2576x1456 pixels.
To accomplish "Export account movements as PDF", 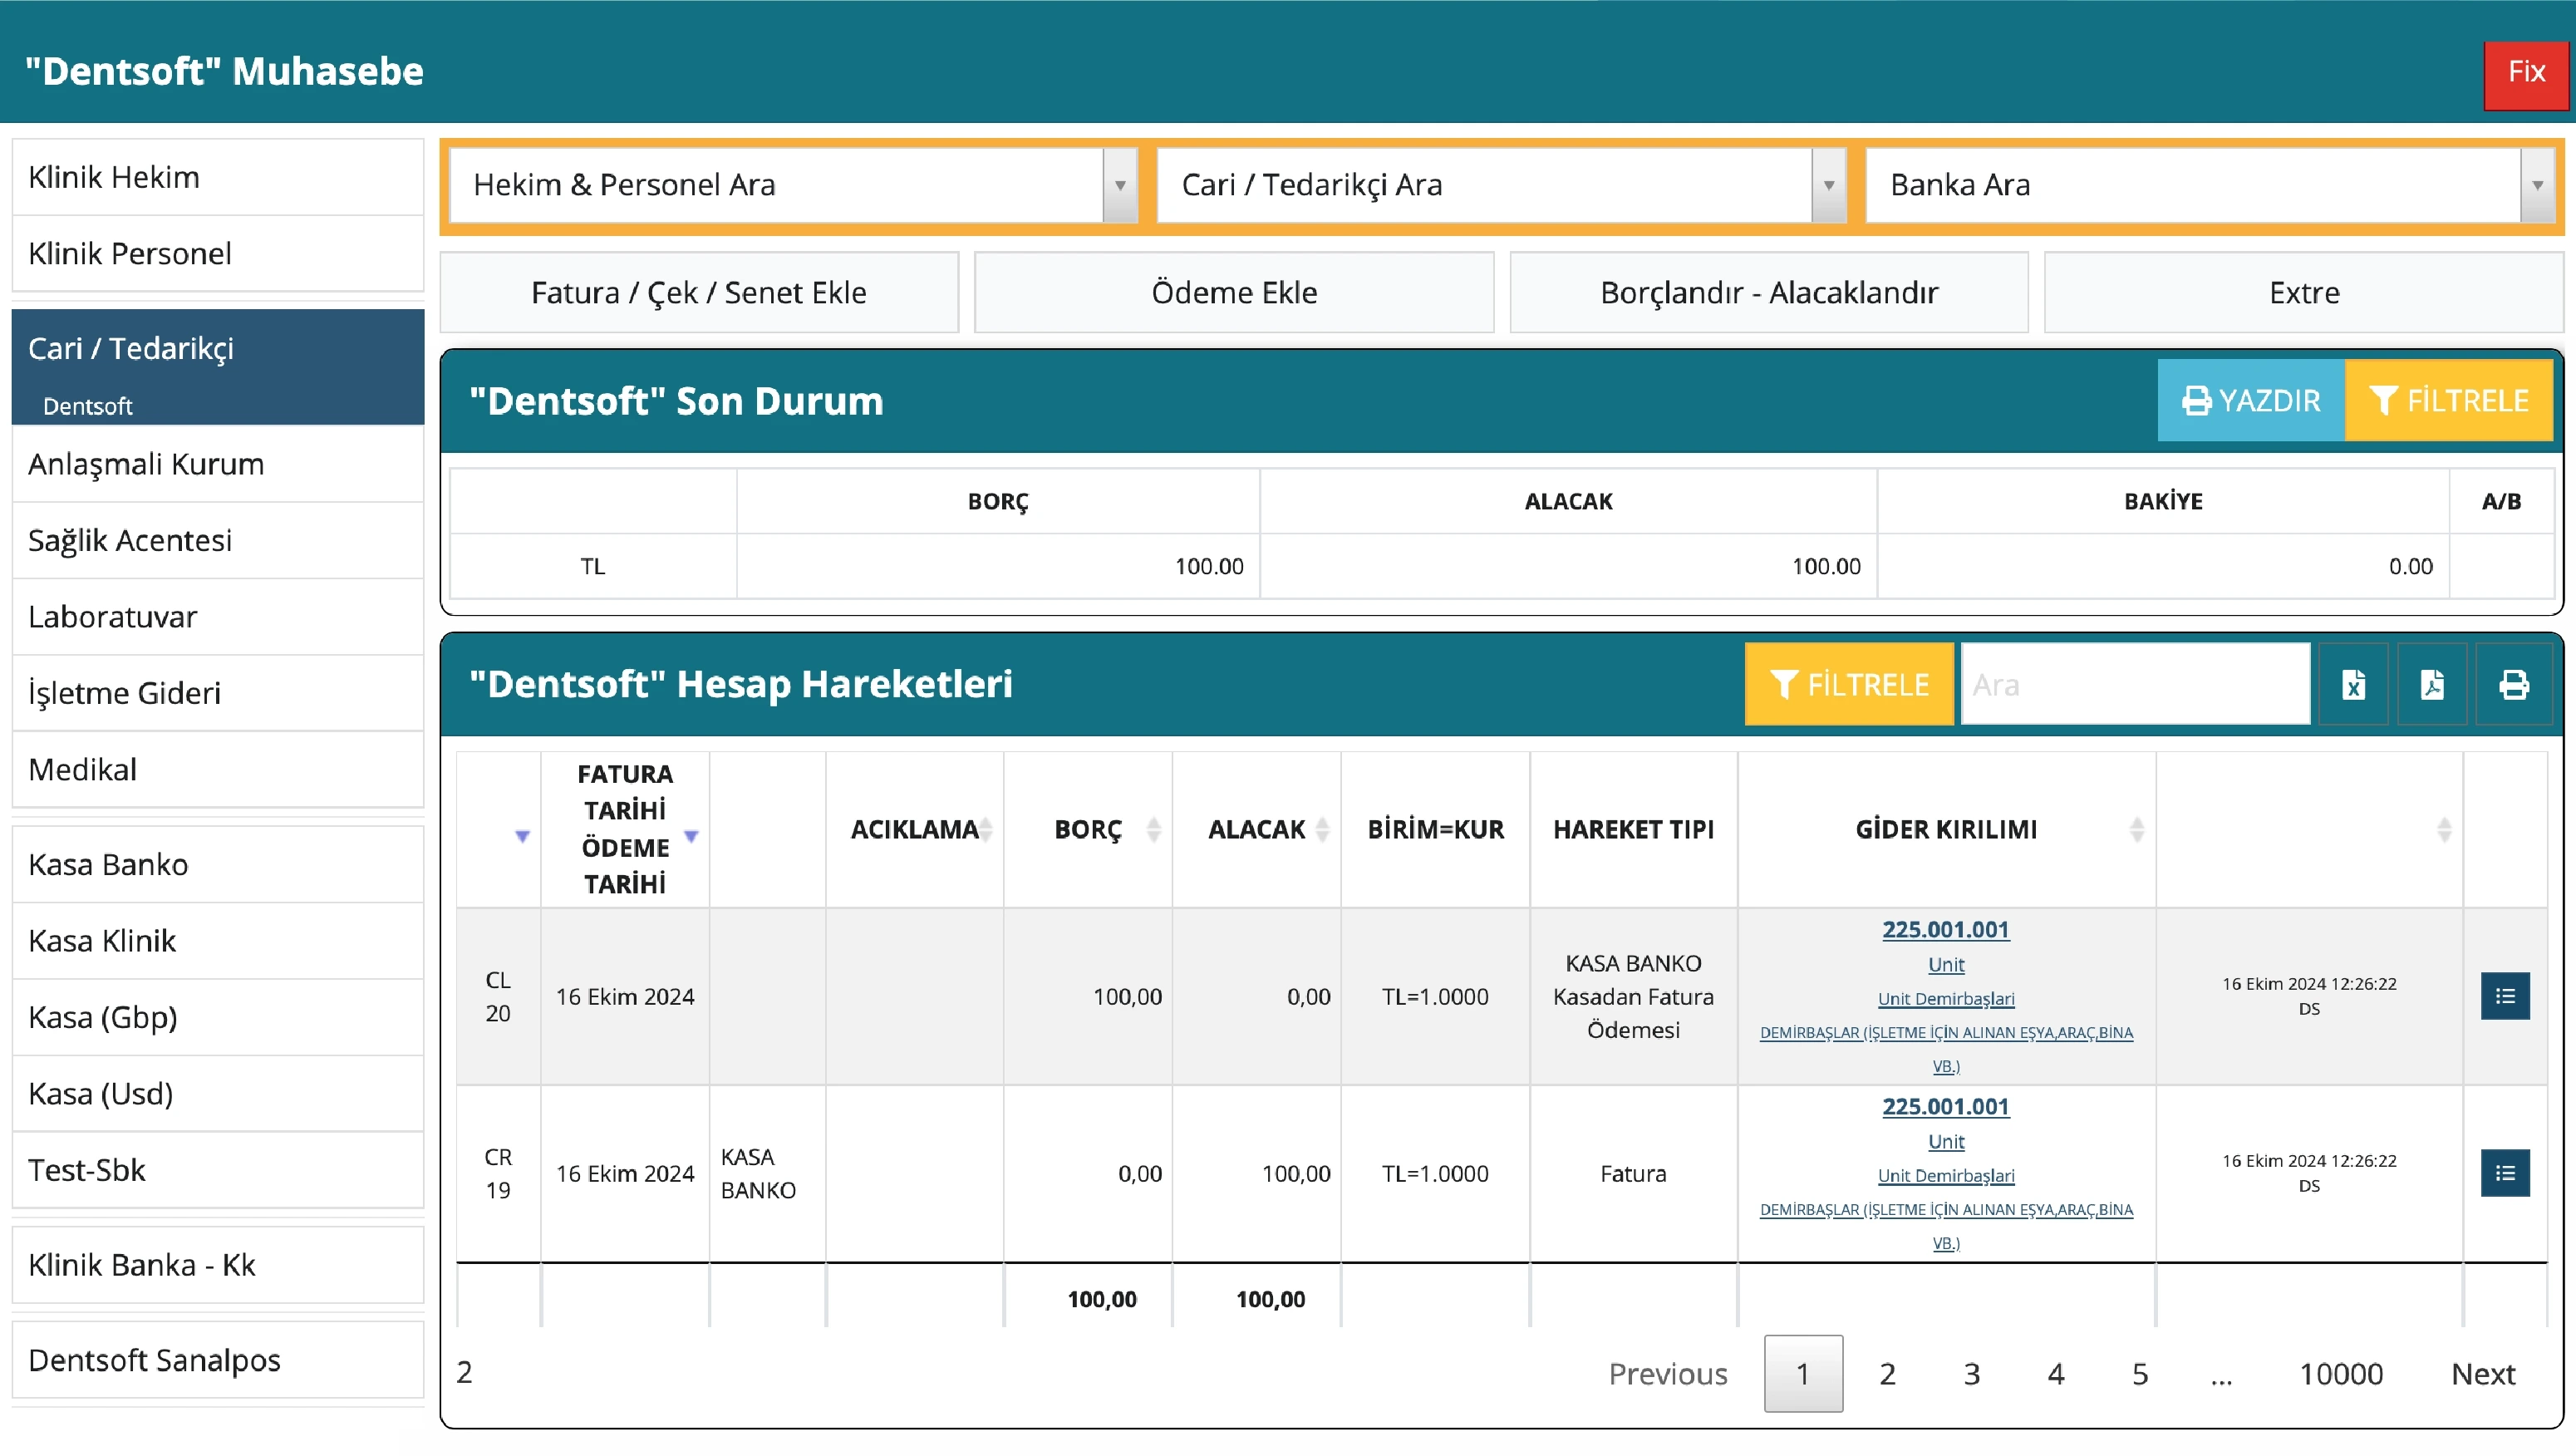I will click(x=2432, y=685).
